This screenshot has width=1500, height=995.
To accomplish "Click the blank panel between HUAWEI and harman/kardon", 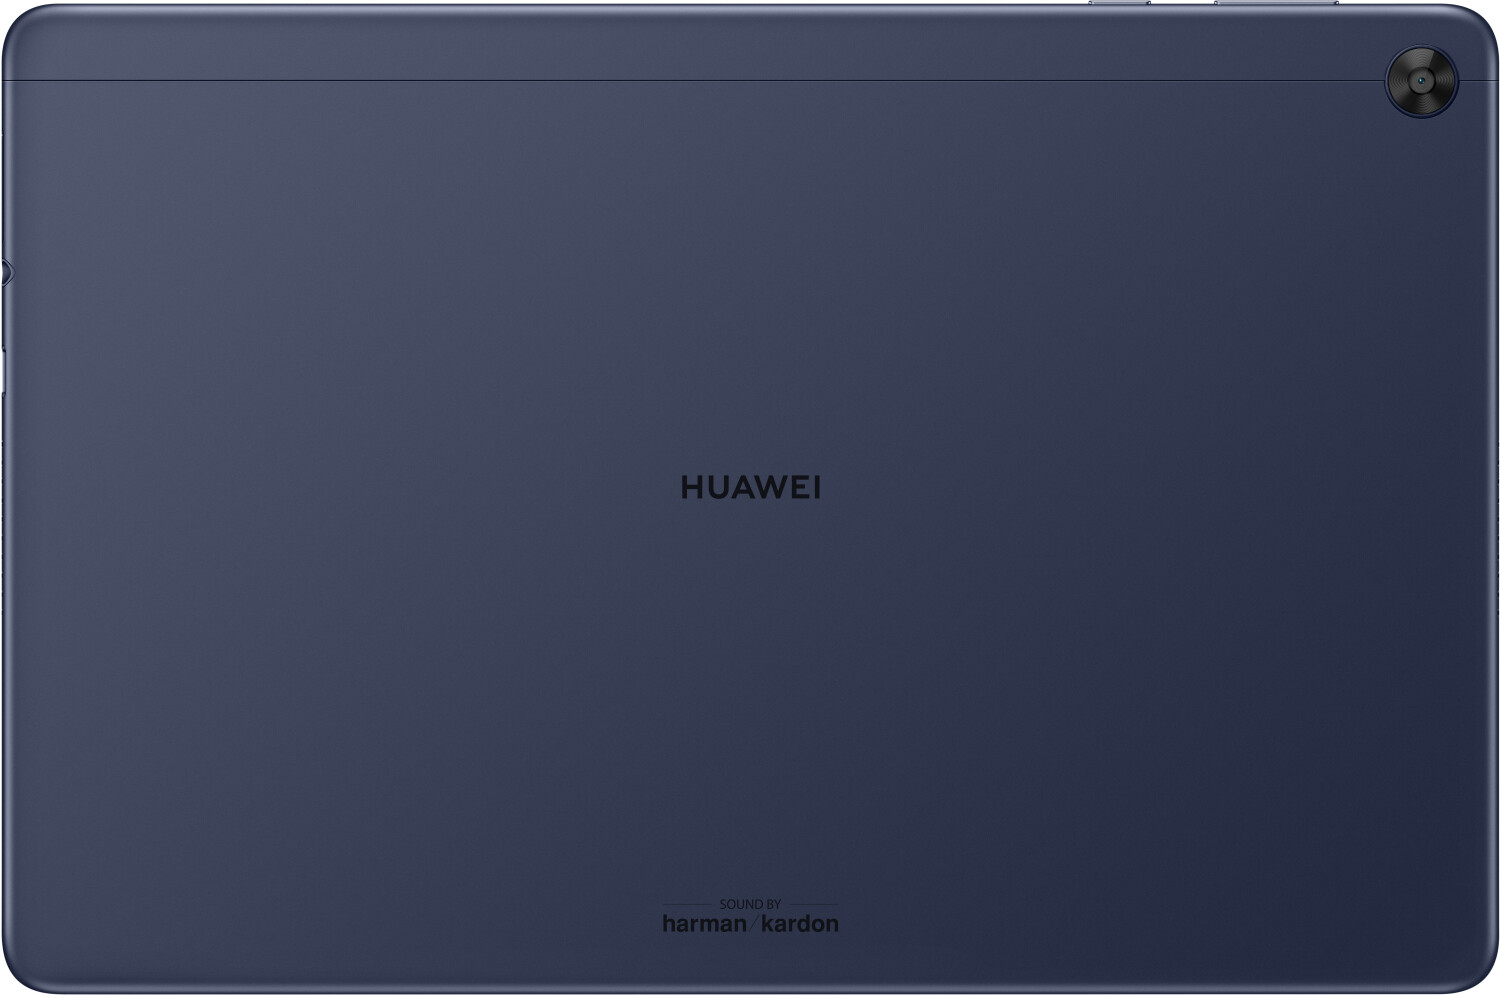I will 750,700.
